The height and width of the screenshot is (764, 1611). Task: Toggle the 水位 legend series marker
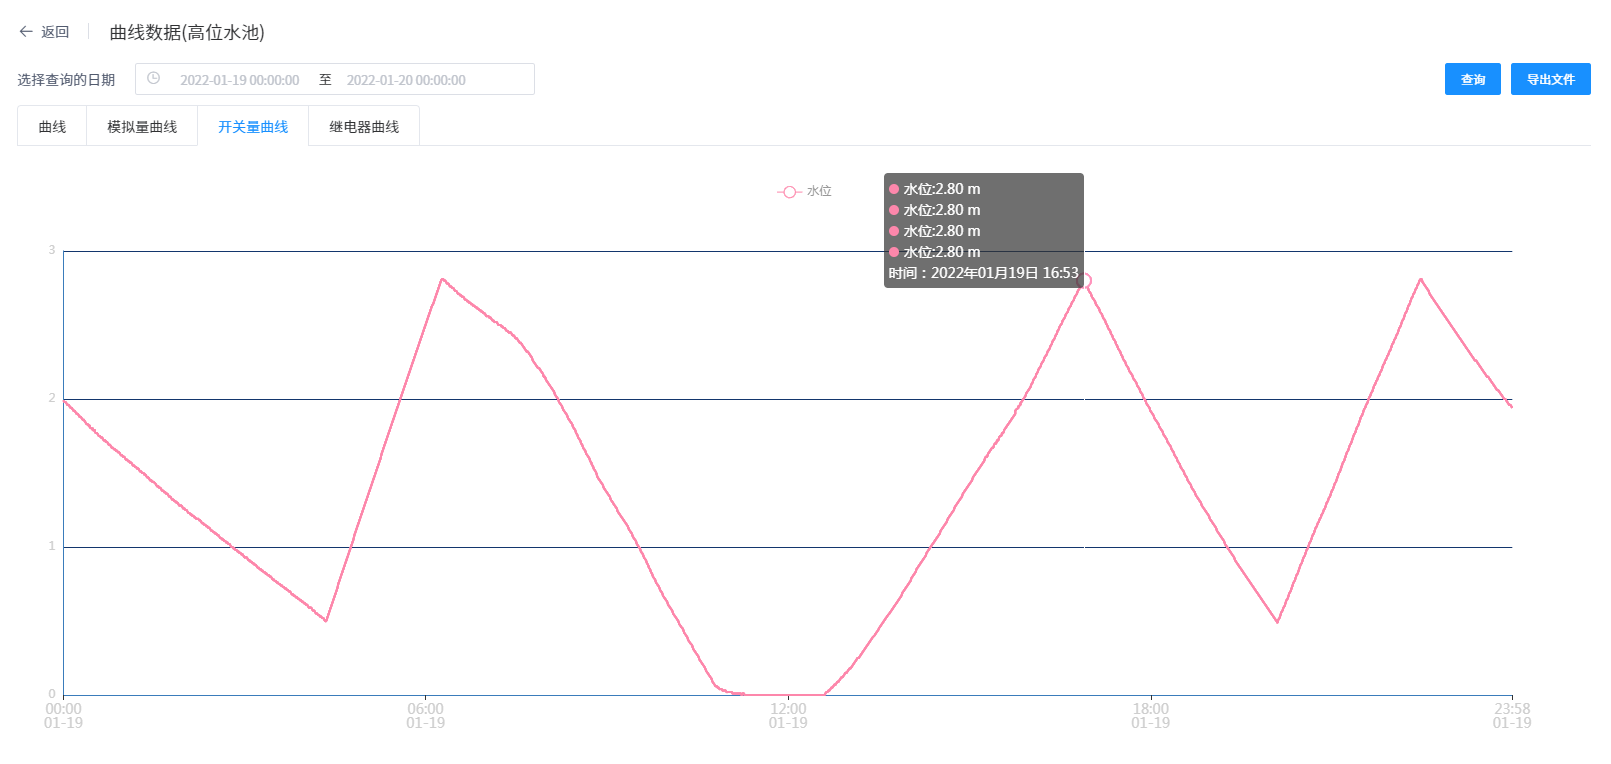click(x=789, y=191)
